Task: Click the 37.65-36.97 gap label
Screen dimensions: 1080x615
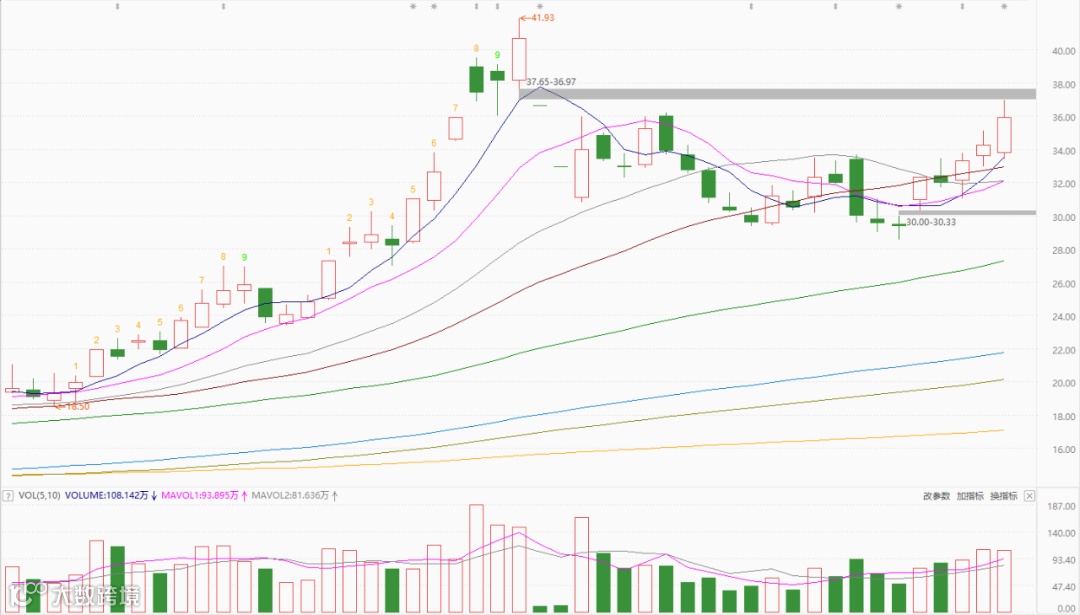Action: coord(551,81)
